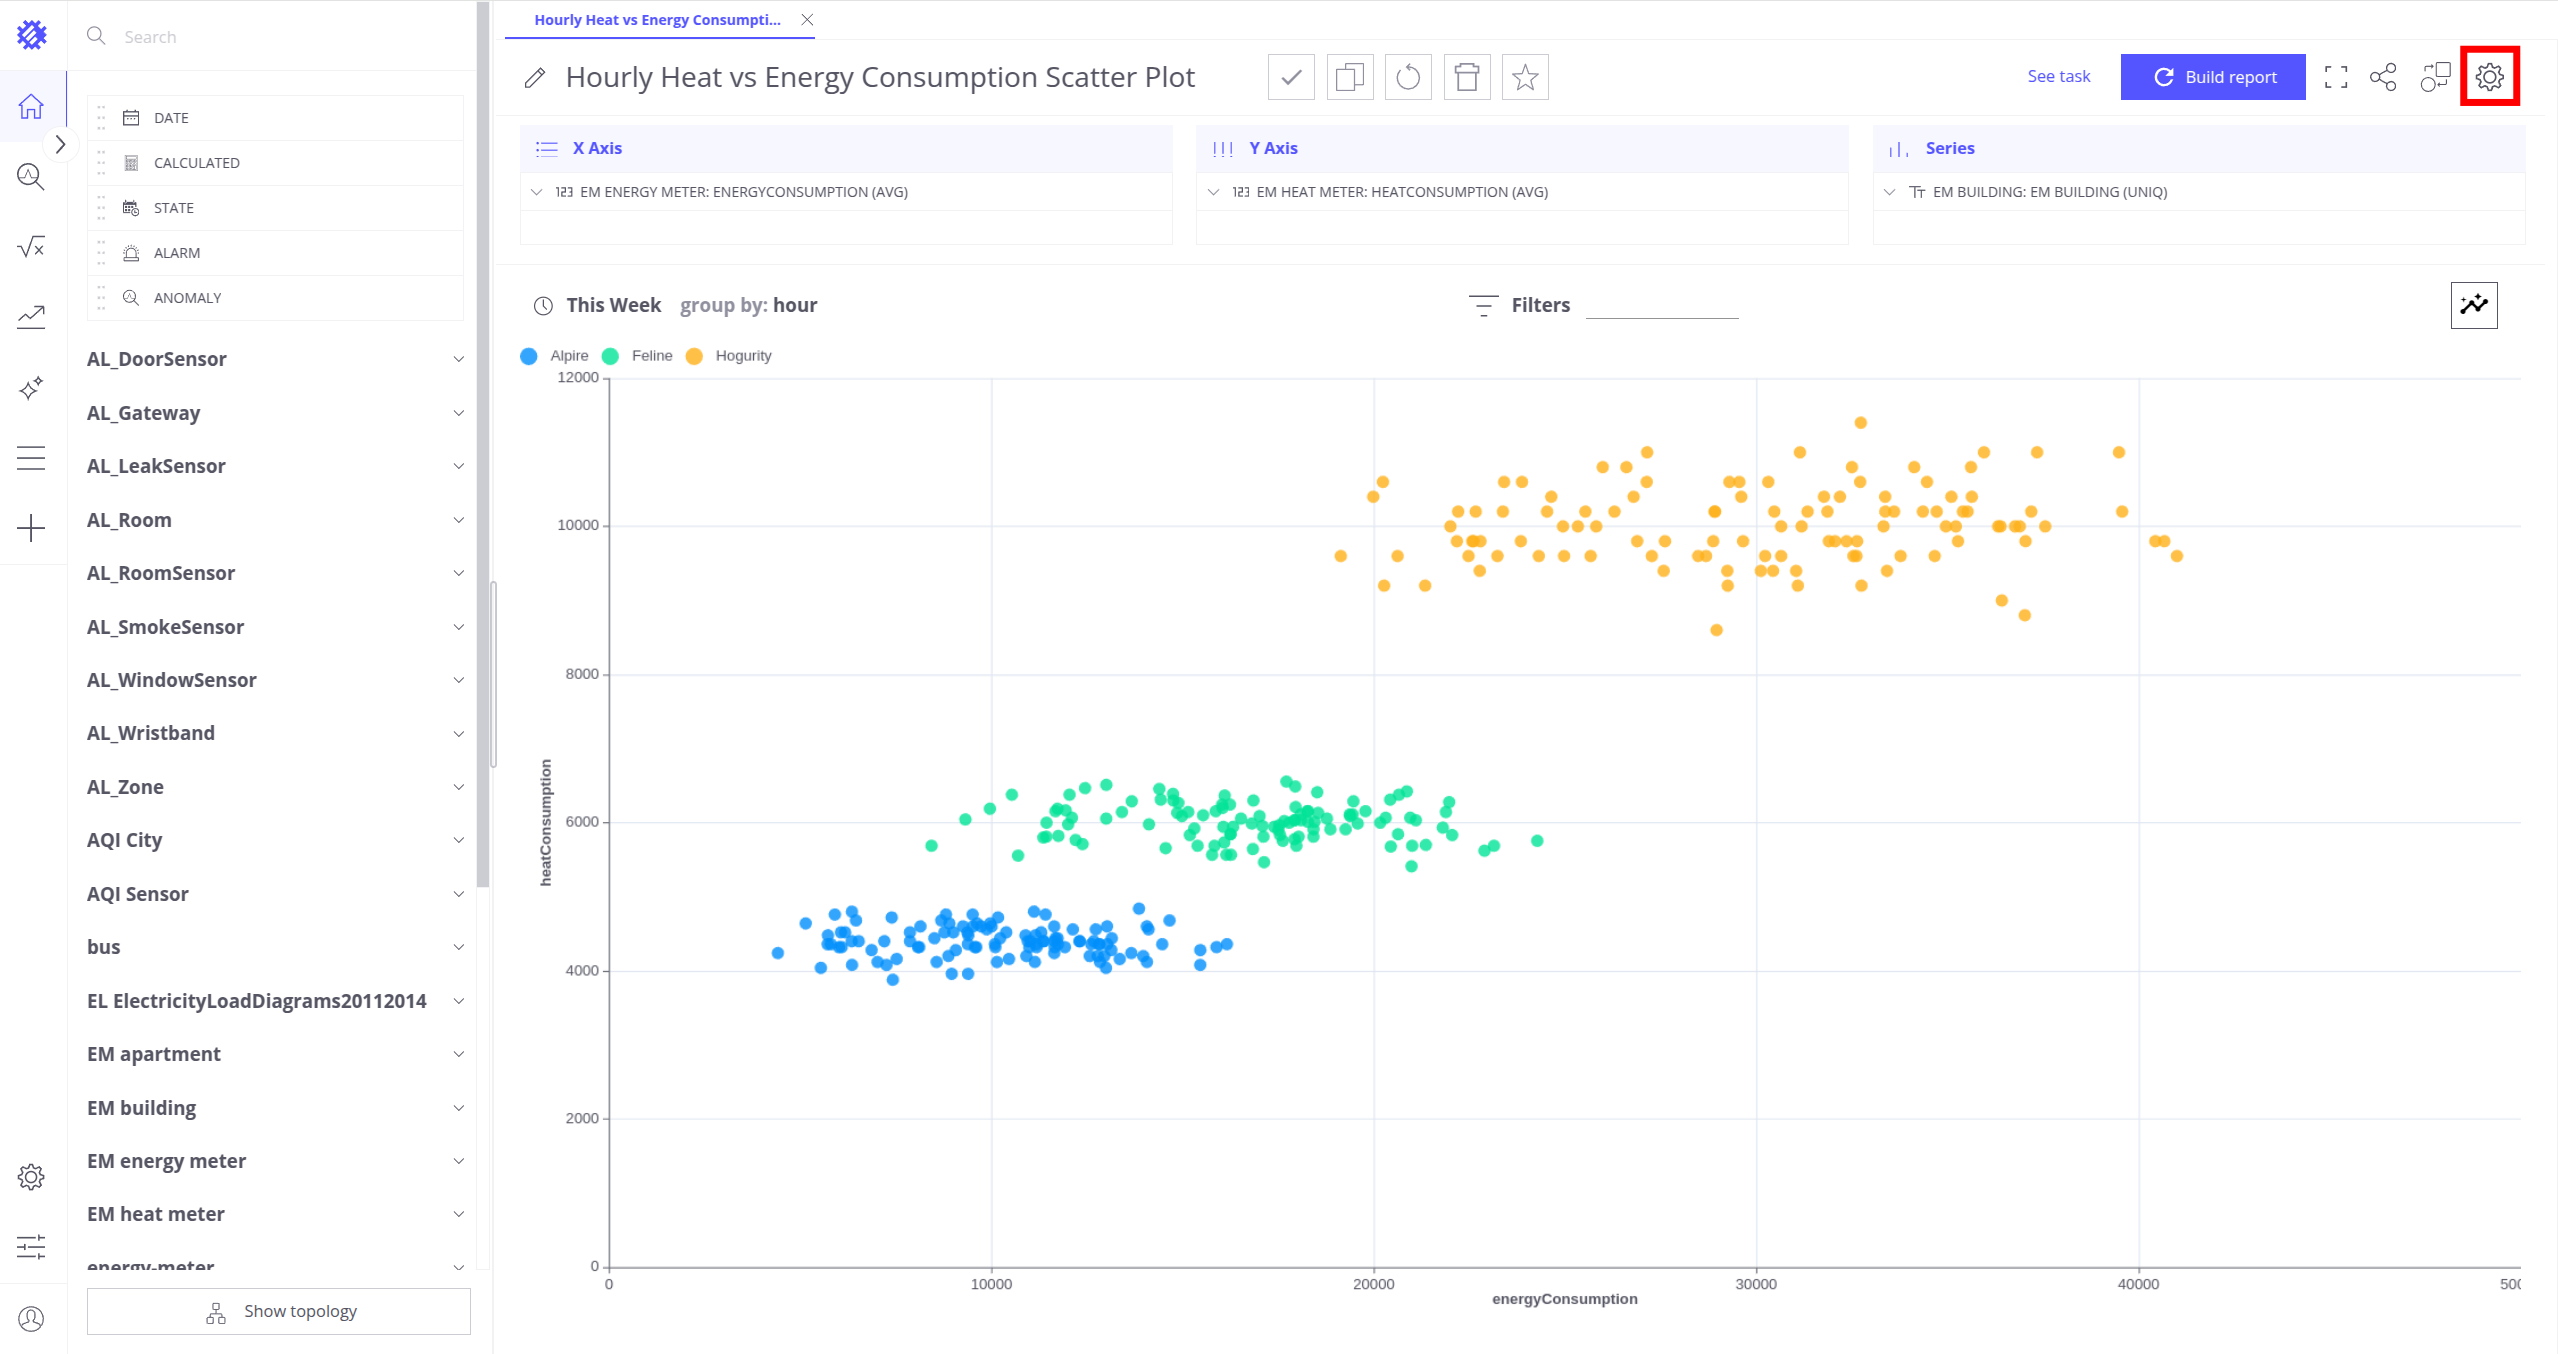The width and height of the screenshot is (2558, 1354).
Task: Expand AL_DoorSensor group
Action: (458, 359)
